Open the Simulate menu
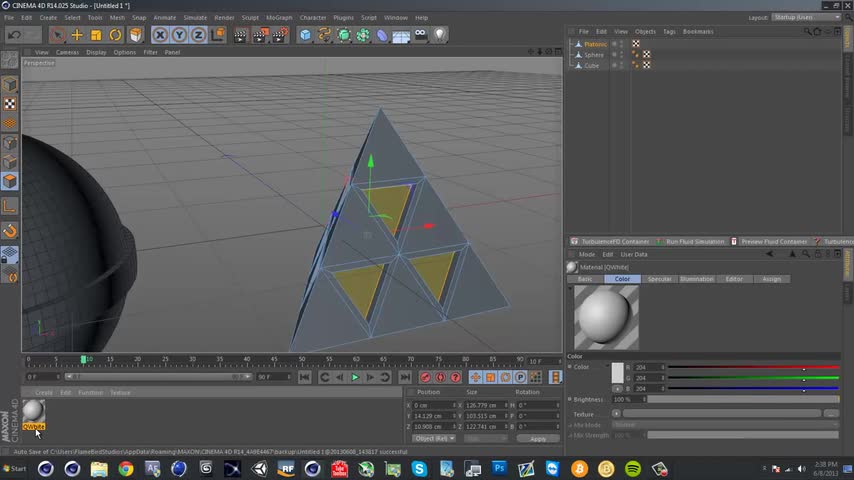 (195, 17)
